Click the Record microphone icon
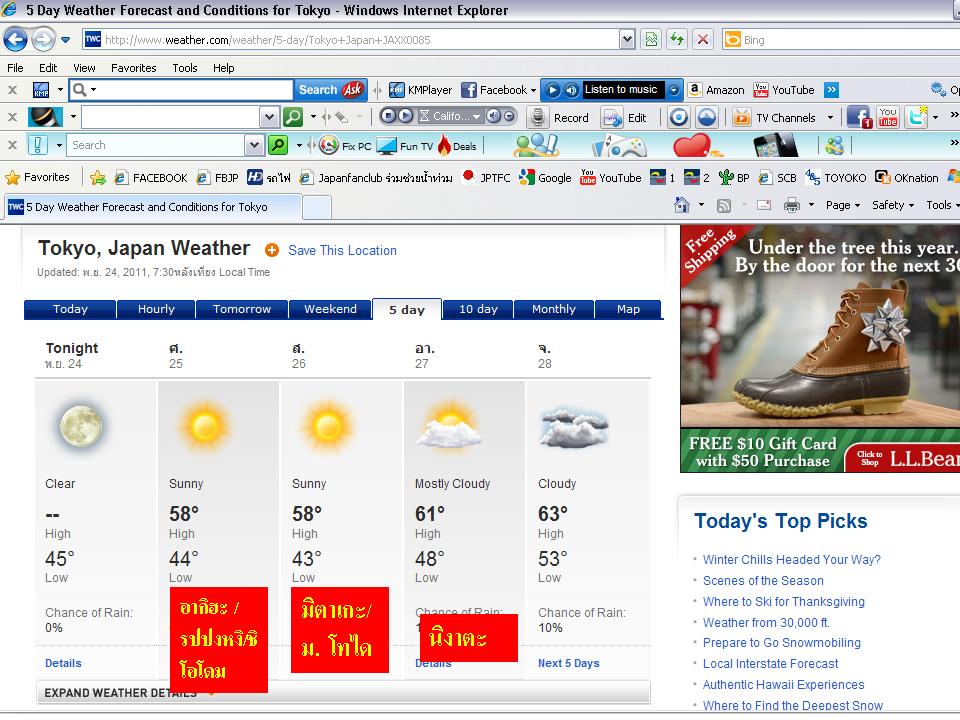This screenshot has height=720, width=960. pyautogui.click(x=538, y=117)
